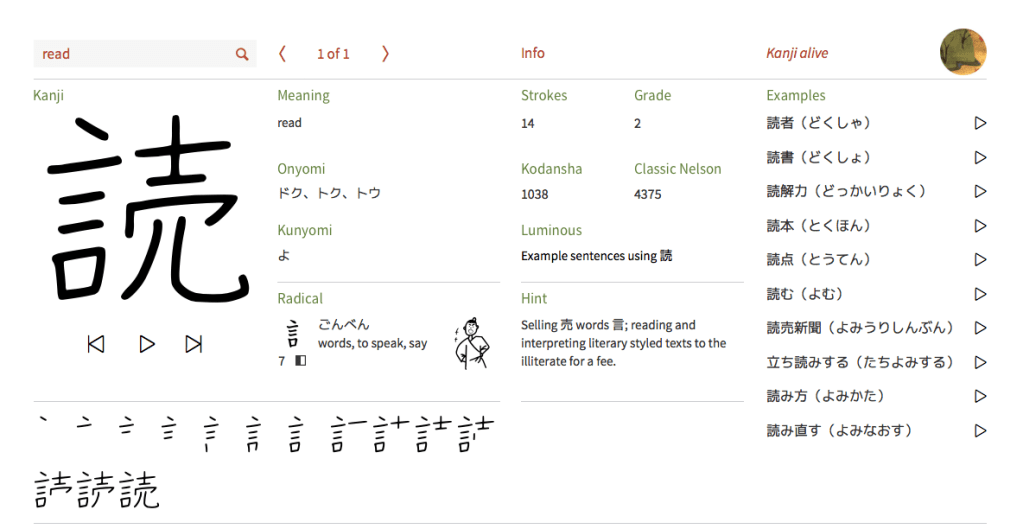
Task: Play audio for 読む (よむ)
Action: pos(980,294)
